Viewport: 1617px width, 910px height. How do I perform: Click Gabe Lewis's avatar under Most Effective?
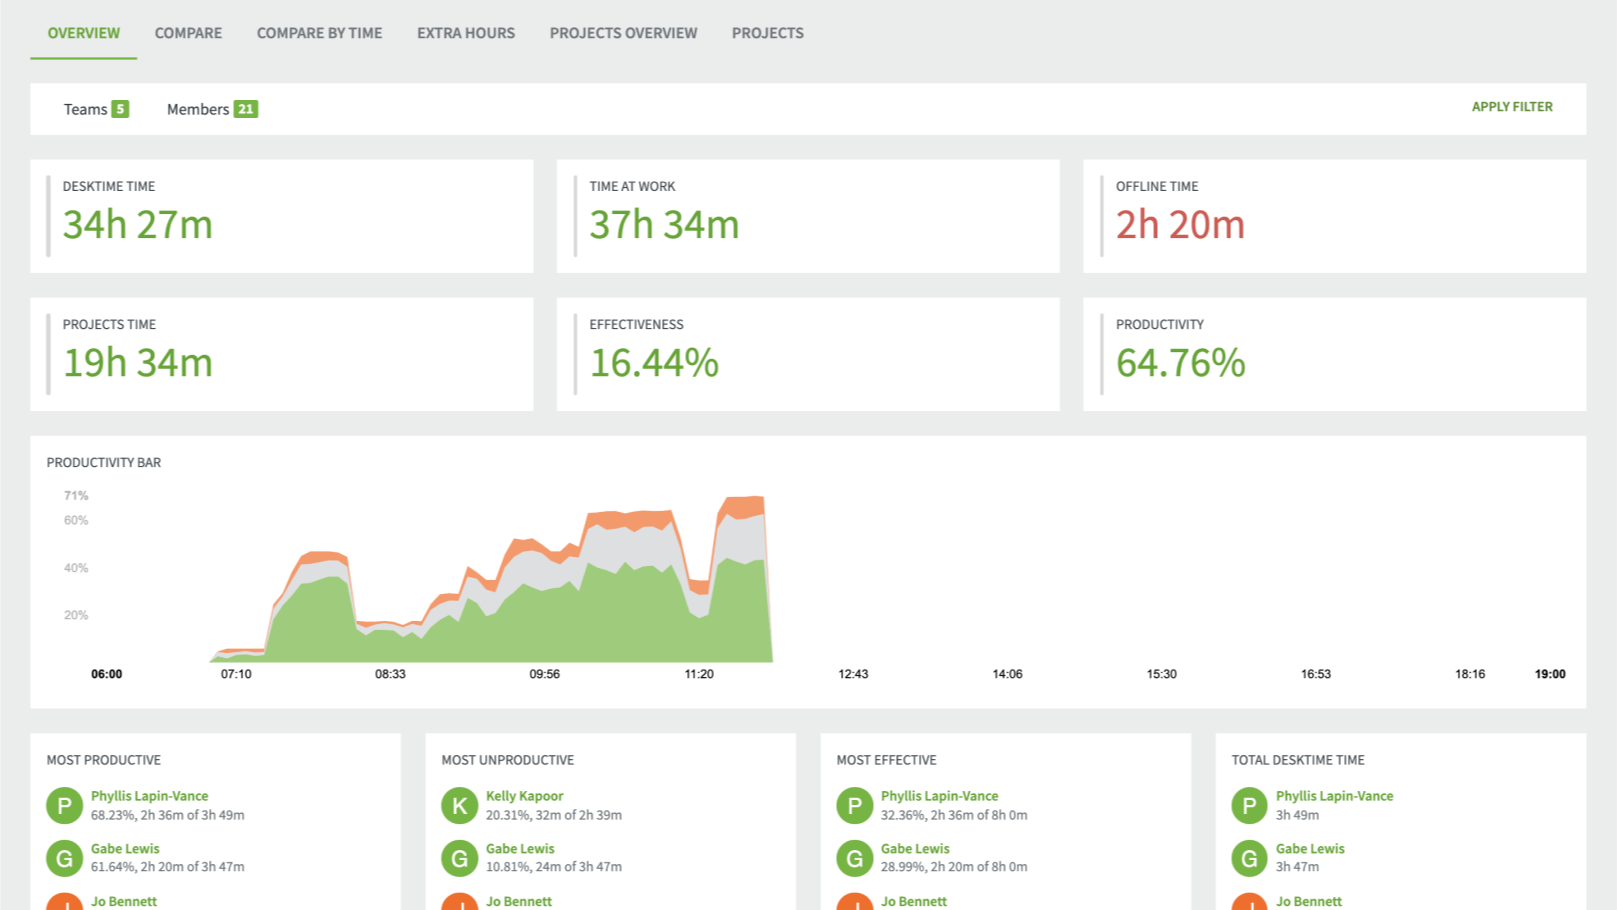(854, 858)
